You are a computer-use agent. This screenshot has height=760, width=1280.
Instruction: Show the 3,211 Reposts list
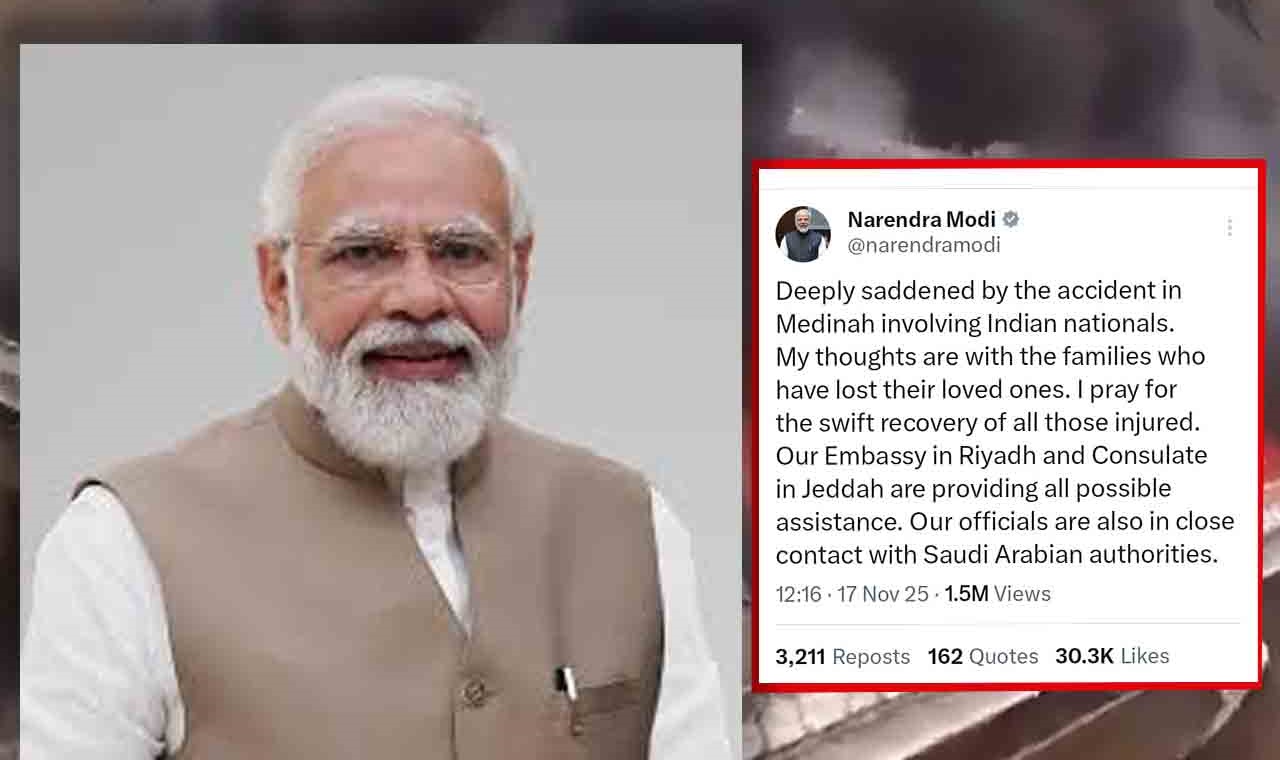(843, 657)
